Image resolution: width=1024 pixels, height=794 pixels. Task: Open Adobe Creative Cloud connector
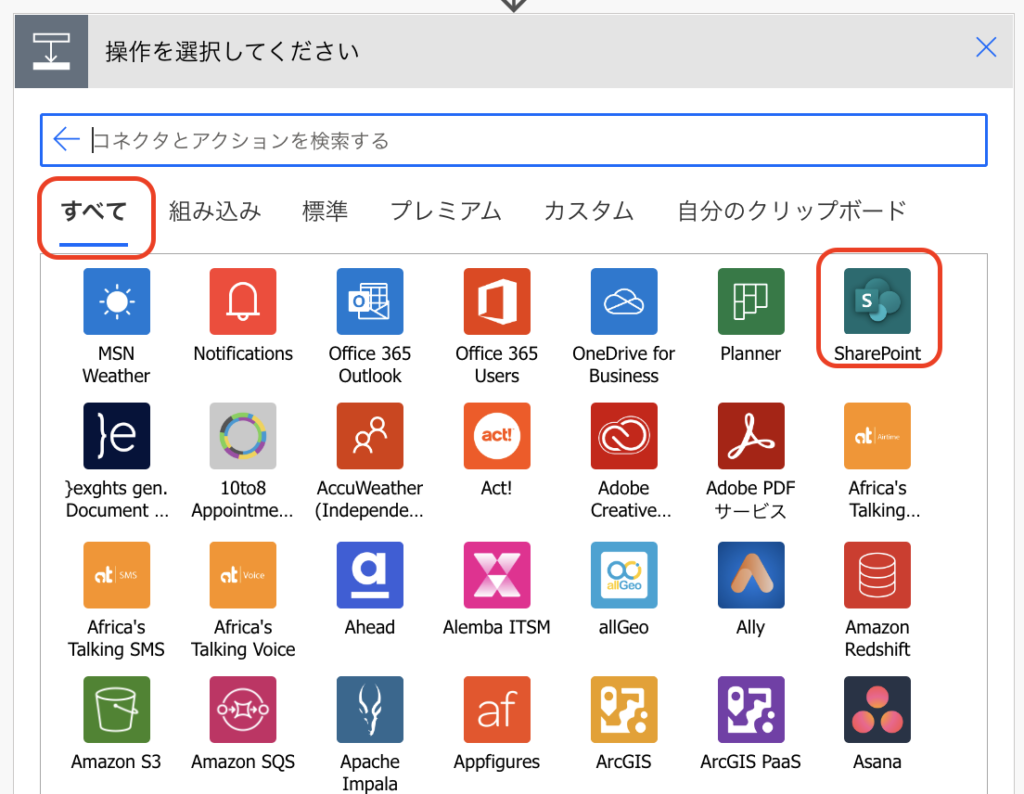pyautogui.click(x=624, y=436)
